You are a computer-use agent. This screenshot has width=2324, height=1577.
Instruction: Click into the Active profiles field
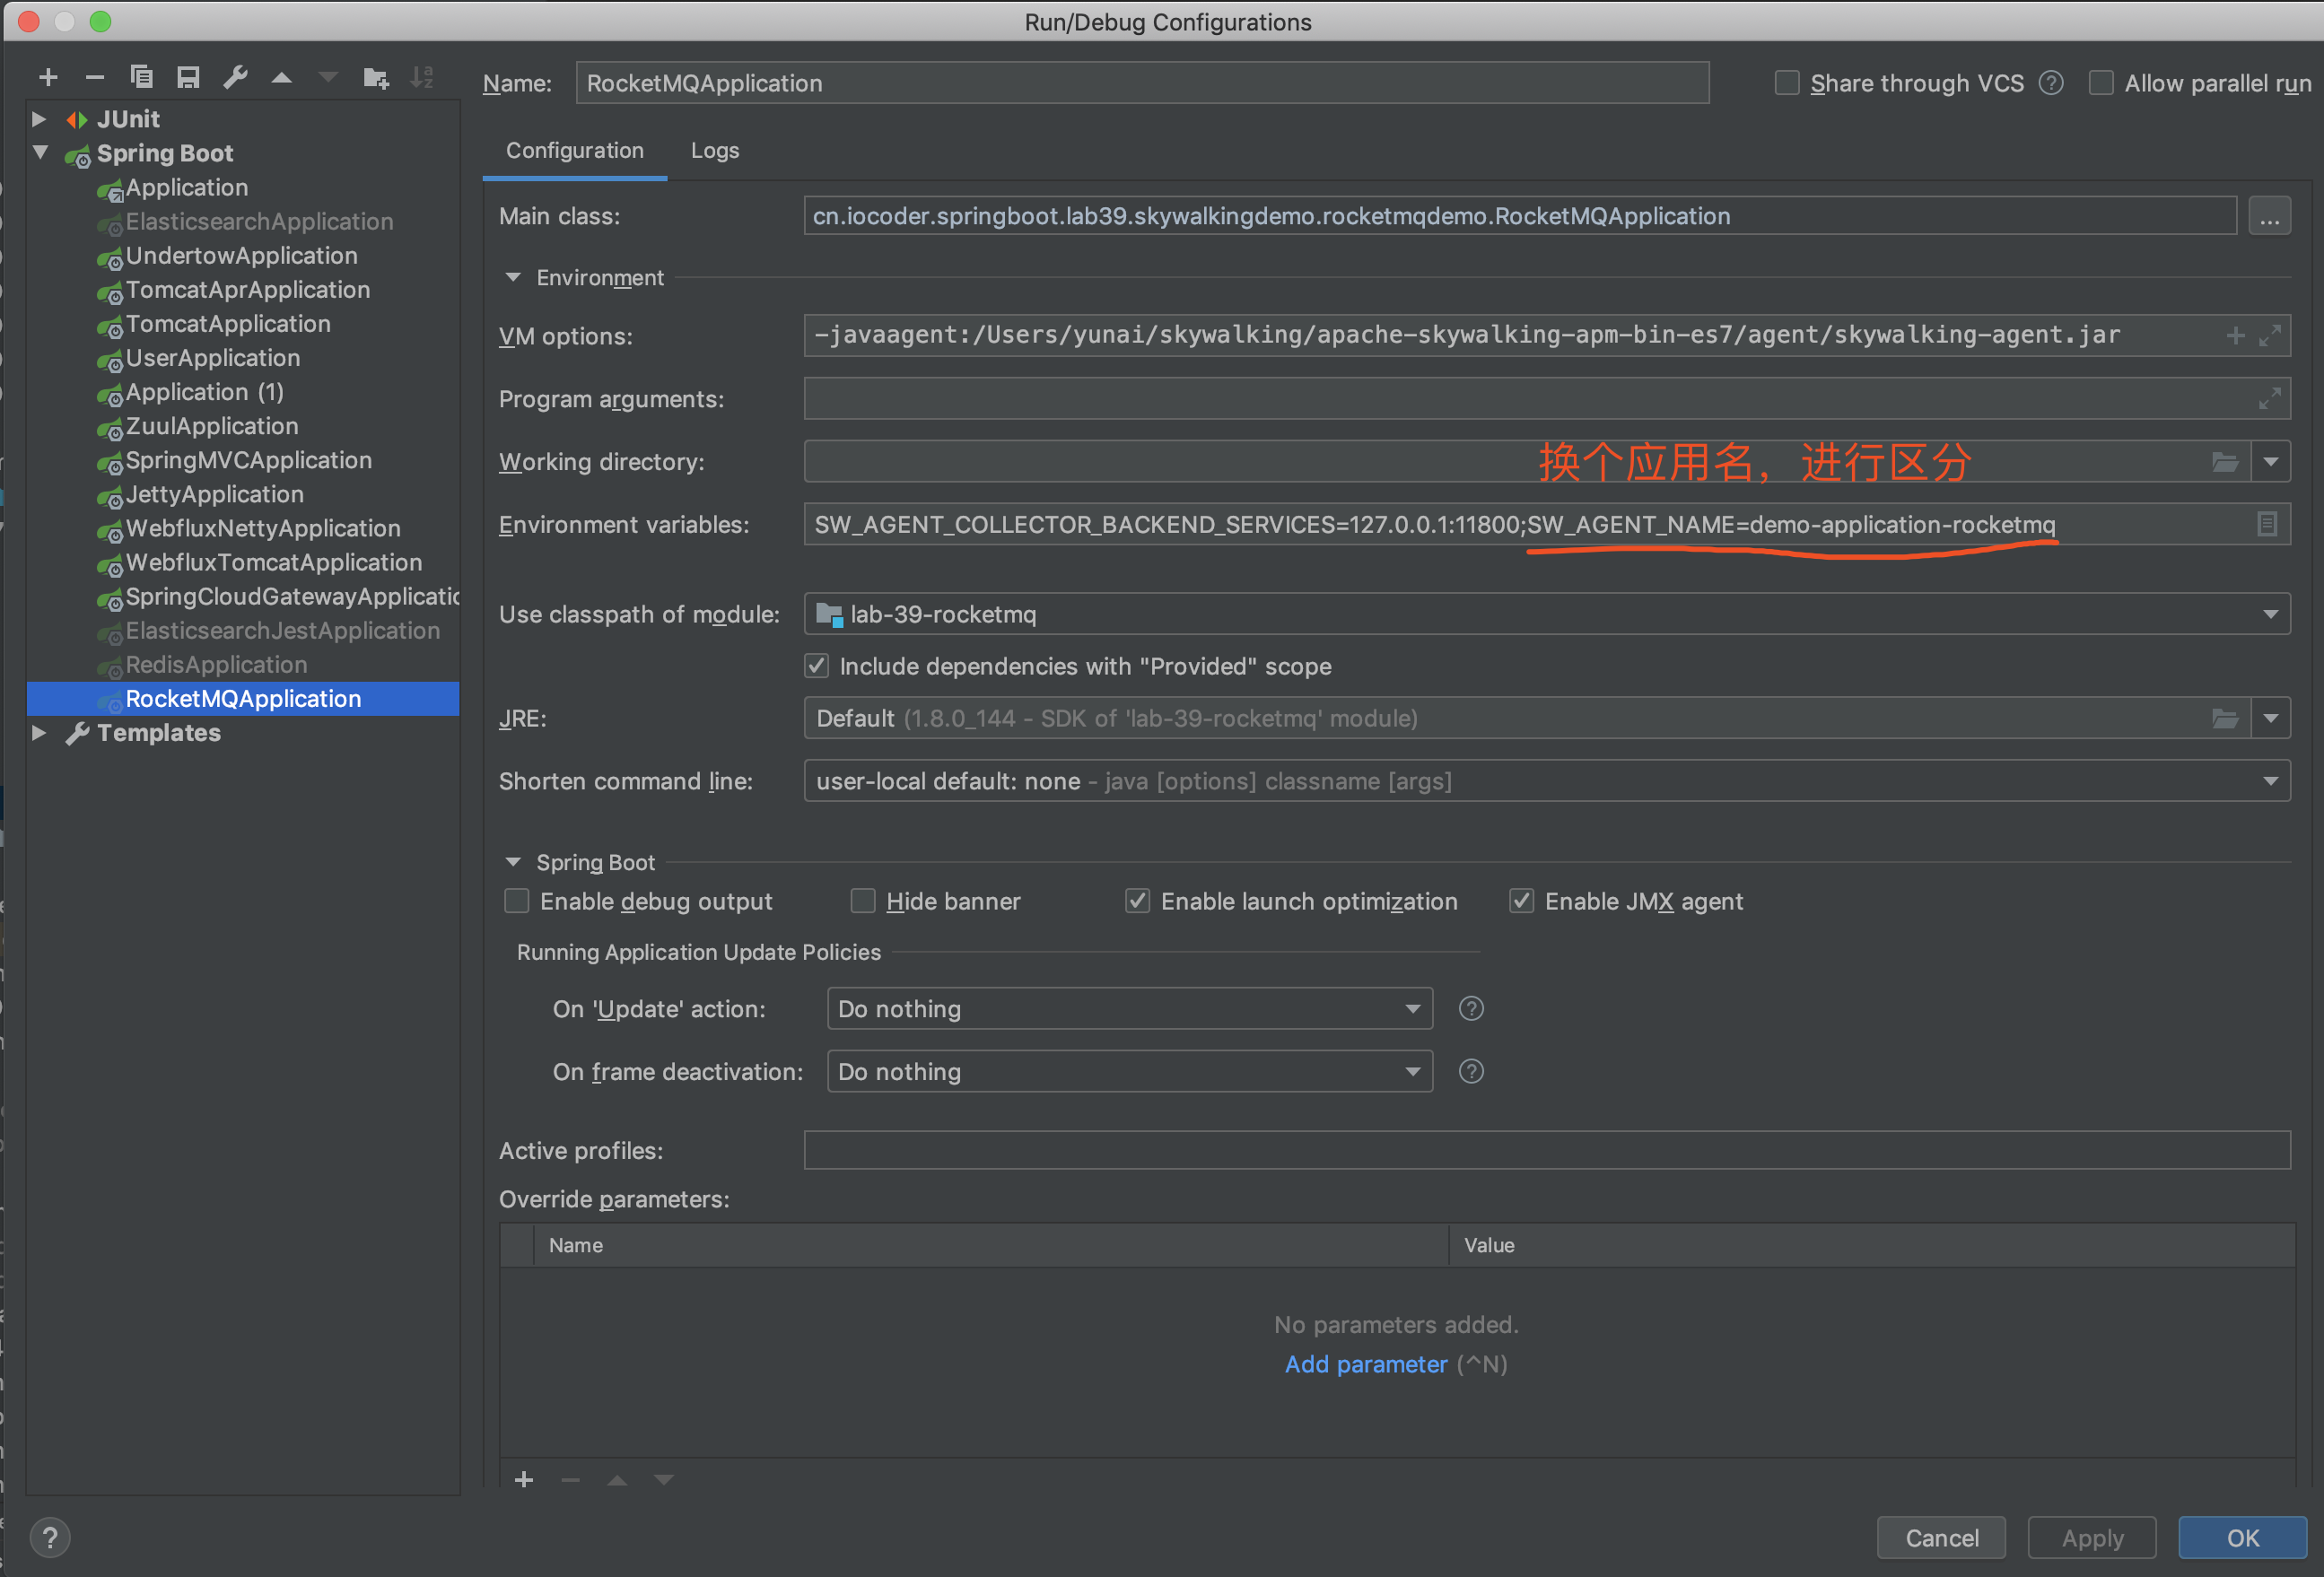pyautogui.click(x=1545, y=1150)
